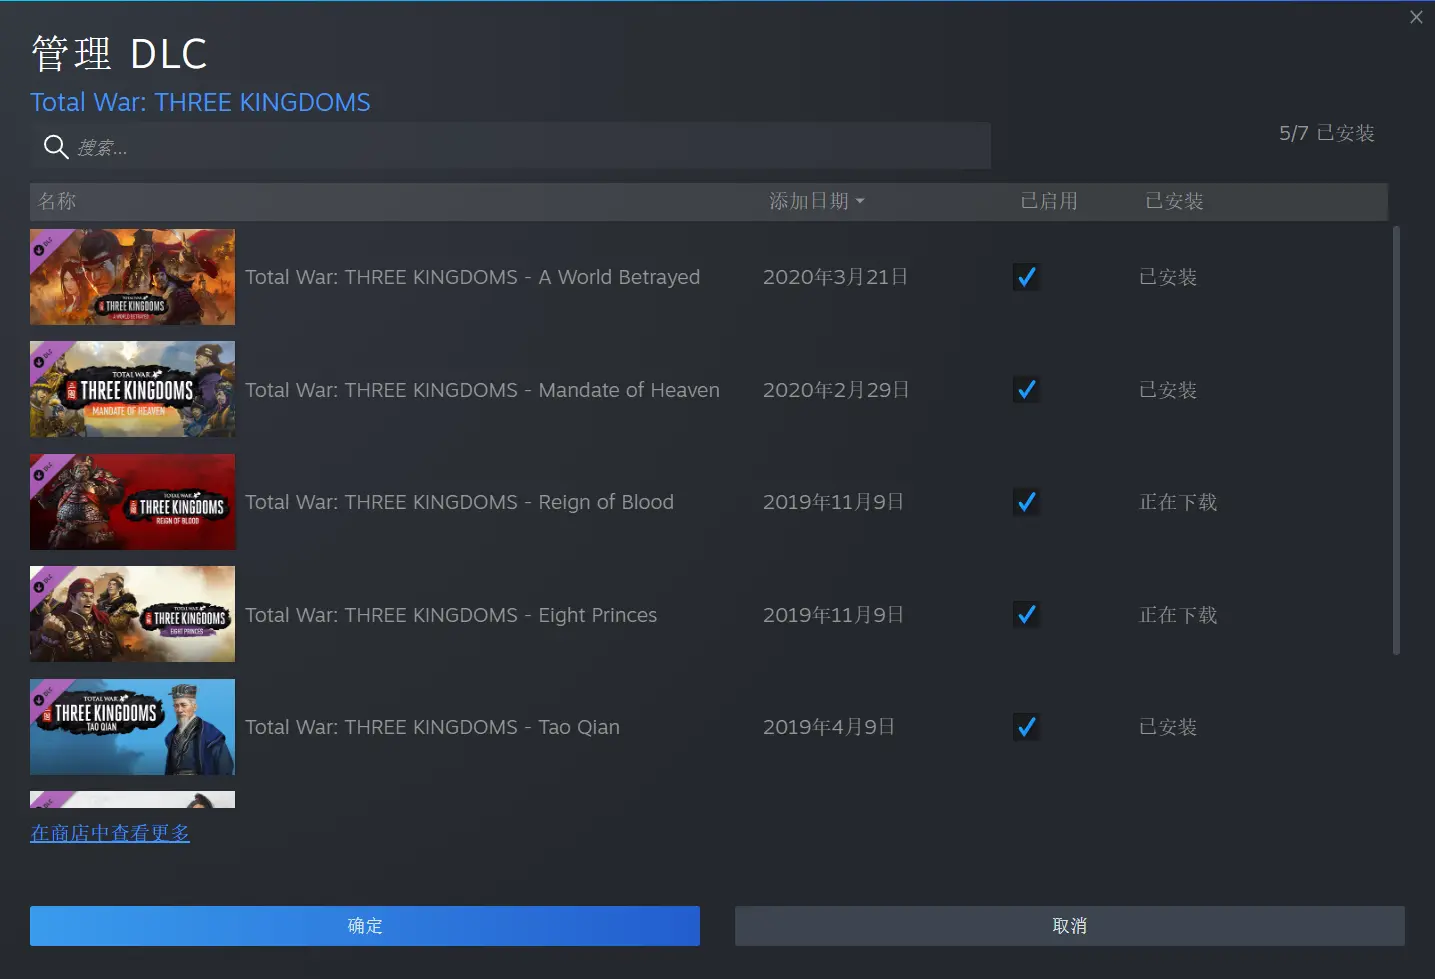Close the DLC management dialog
Viewport: 1435px width, 979px height.
tap(1416, 17)
